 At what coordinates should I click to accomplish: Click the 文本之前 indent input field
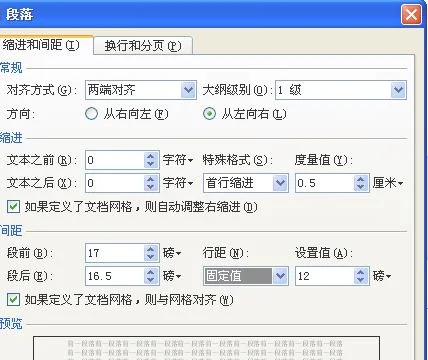115,160
